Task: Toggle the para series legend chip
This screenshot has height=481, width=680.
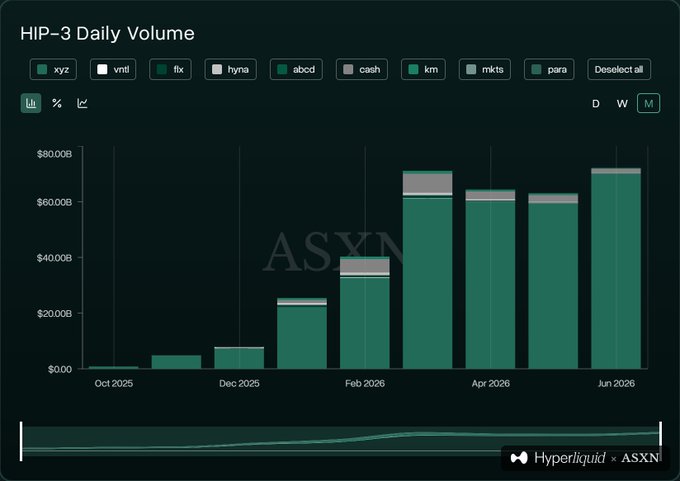Action: point(549,69)
